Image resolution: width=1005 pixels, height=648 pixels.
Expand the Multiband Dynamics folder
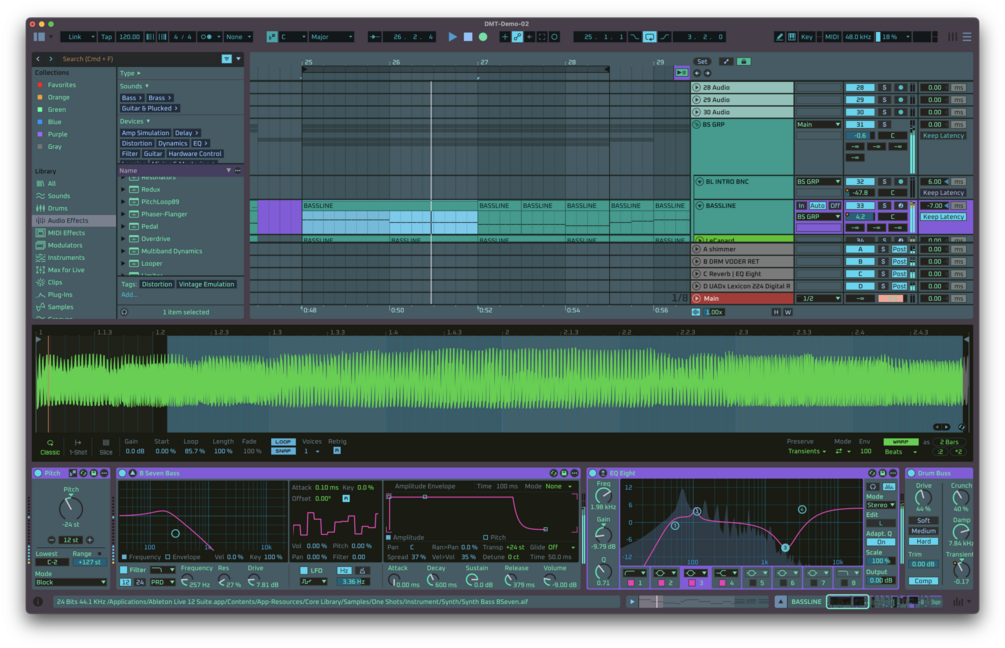pyautogui.click(x=123, y=251)
